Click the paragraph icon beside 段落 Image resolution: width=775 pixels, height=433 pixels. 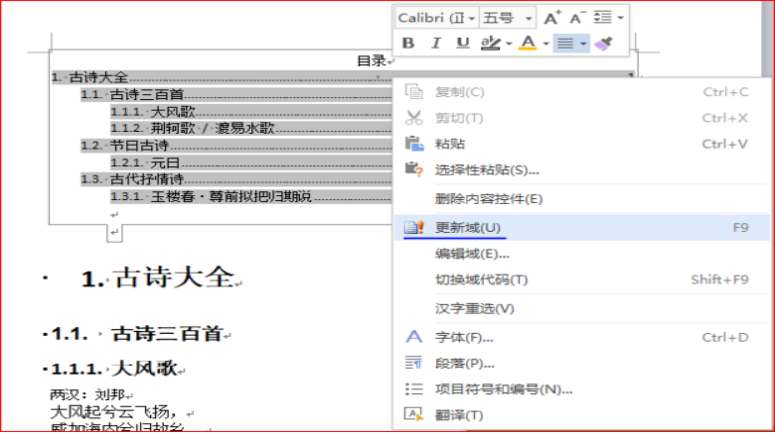click(x=413, y=363)
